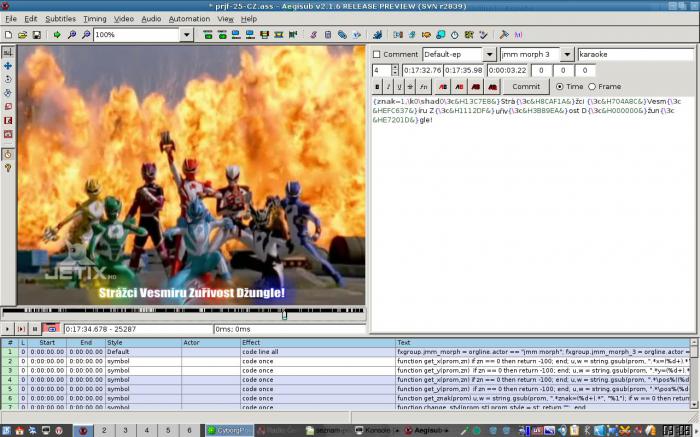
Task: Select the Rotate Z visual tool
Action: [8, 79]
